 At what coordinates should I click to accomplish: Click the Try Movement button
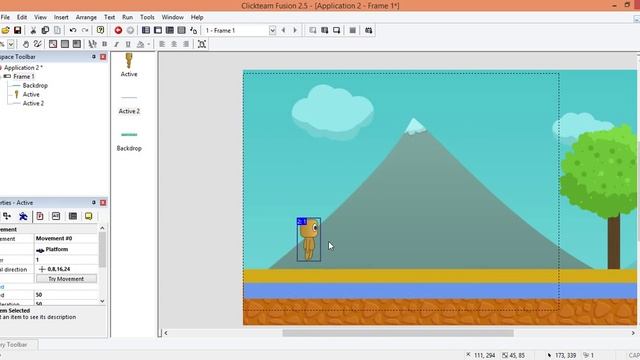66,279
